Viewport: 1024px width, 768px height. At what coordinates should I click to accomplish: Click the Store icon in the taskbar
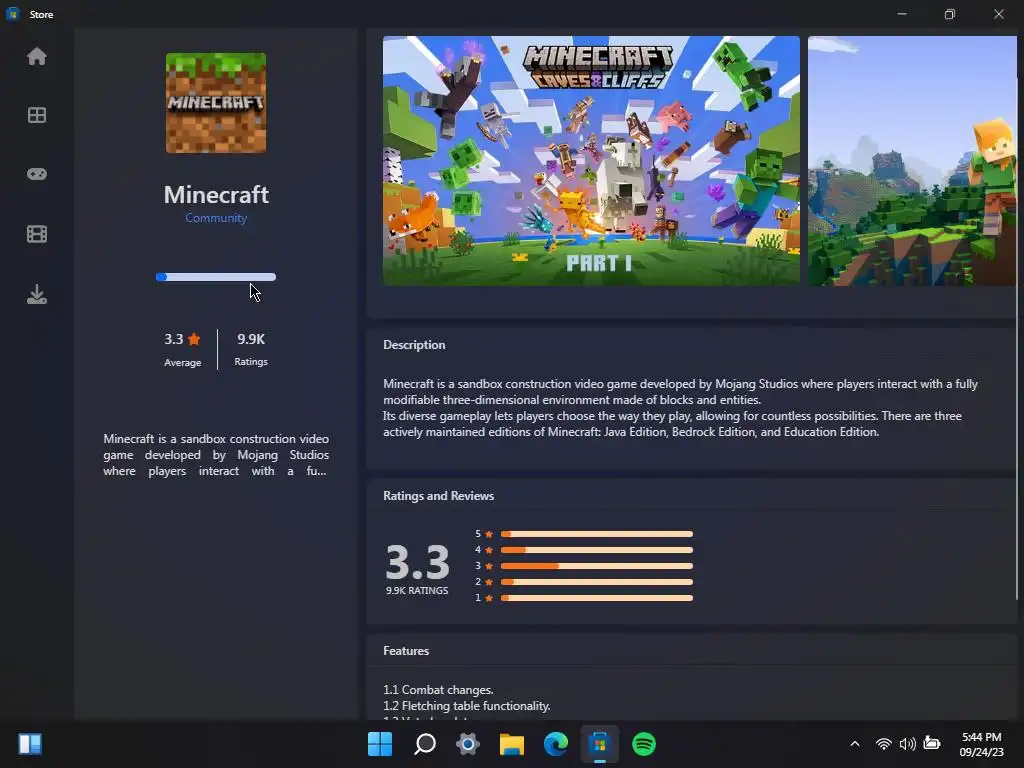600,744
